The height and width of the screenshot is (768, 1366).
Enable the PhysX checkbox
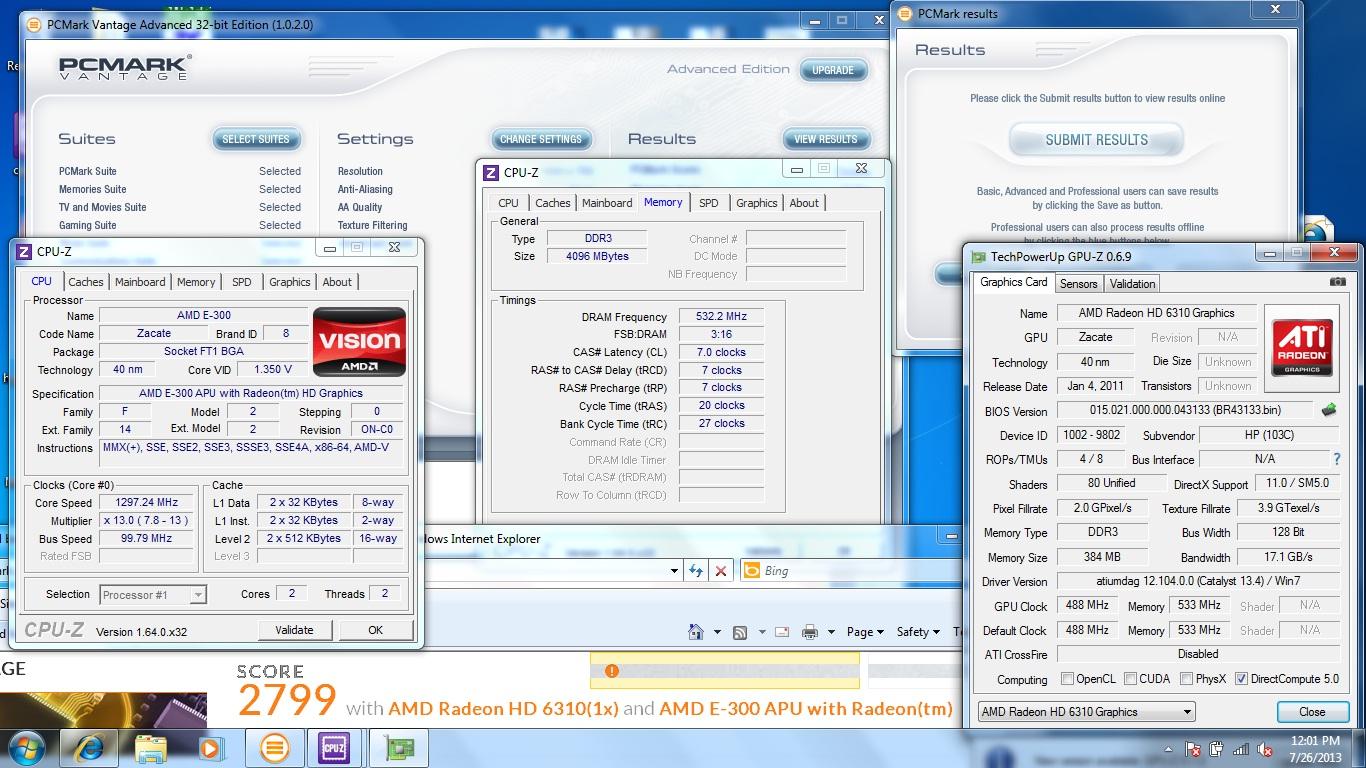(1186, 679)
